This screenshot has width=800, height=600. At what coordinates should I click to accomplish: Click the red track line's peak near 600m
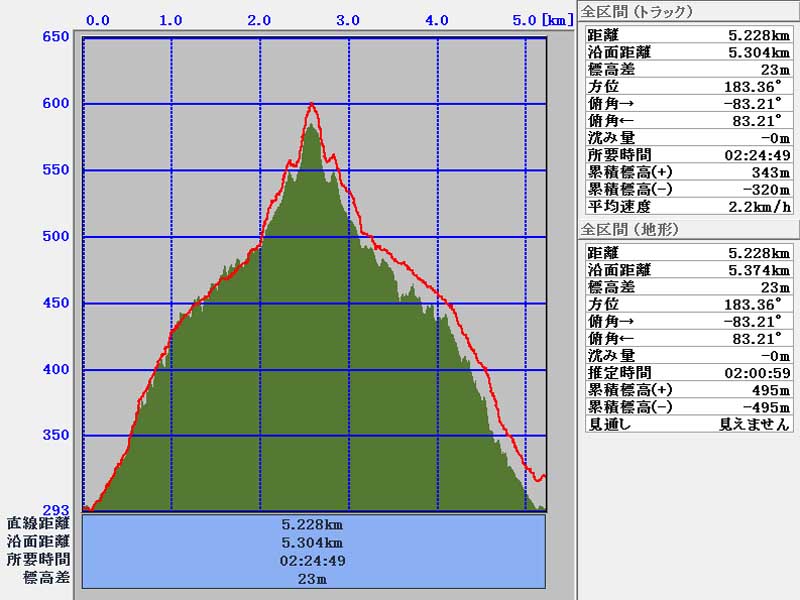pos(312,104)
